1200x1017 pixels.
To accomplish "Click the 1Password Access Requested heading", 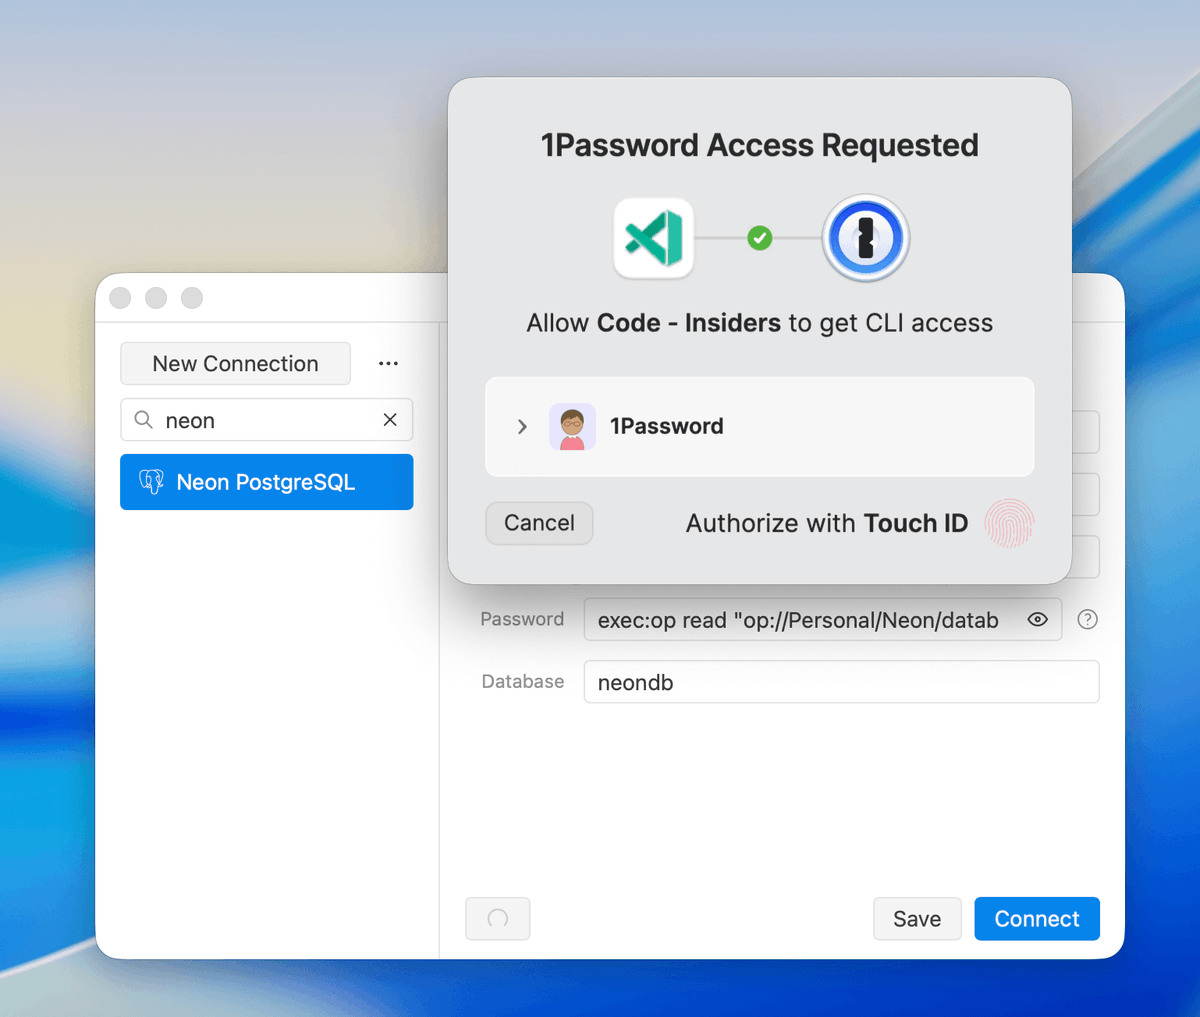I will click(x=760, y=145).
